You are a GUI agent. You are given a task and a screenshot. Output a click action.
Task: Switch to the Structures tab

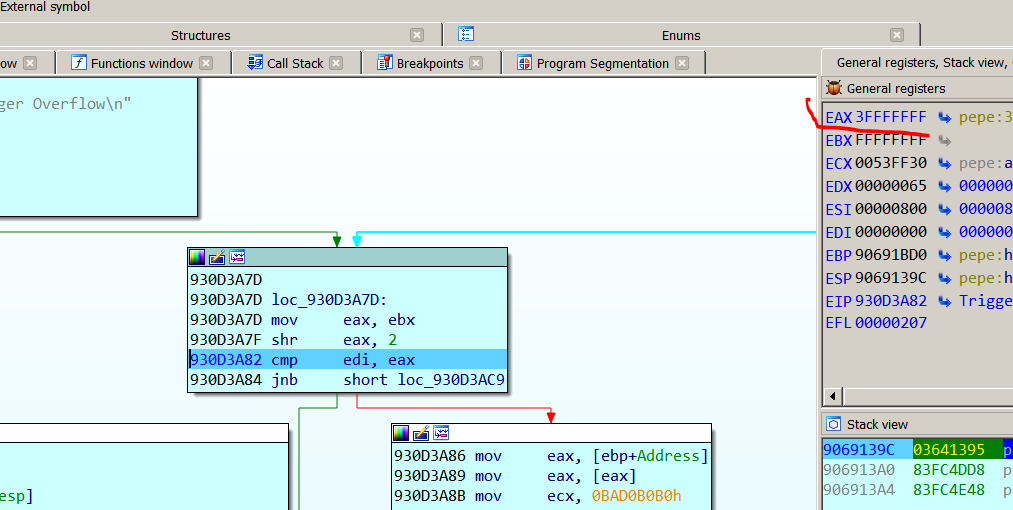(200, 35)
